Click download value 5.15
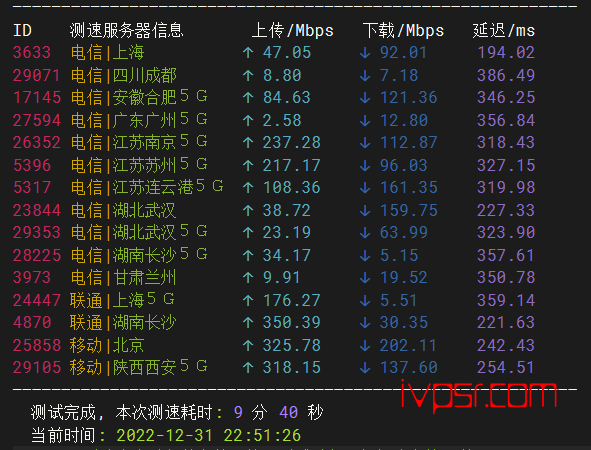Screen dimensions: 591x450 click(x=399, y=256)
